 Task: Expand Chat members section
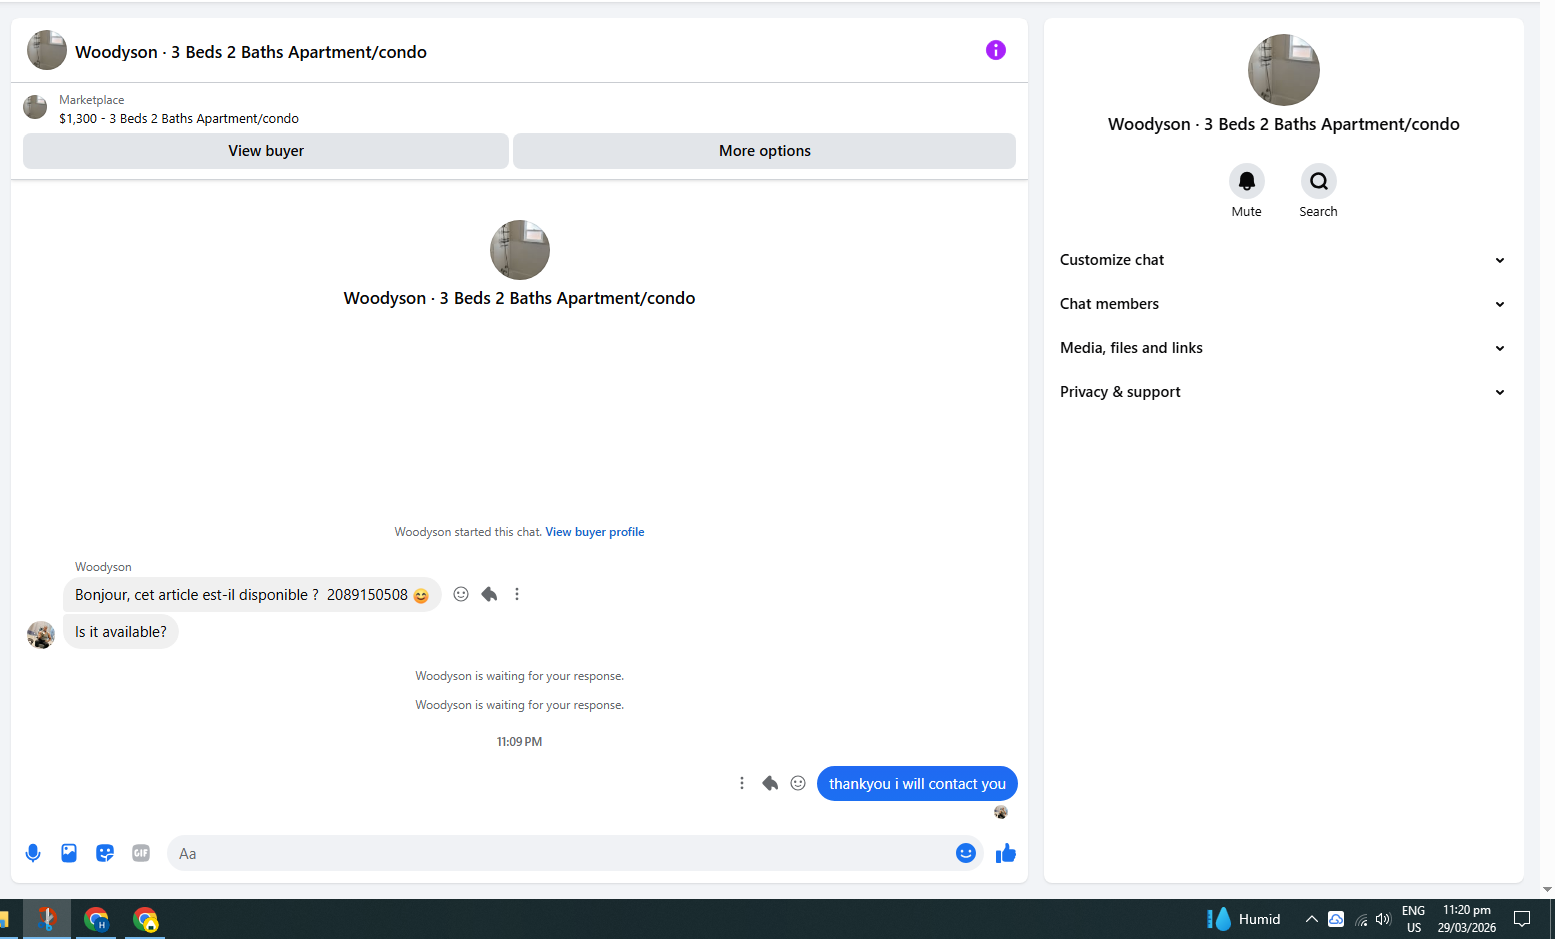click(x=1283, y=304)
